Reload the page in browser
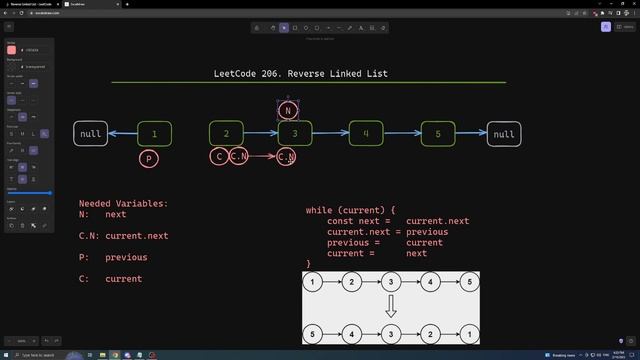The width and height of the screenshot is (640, 360). click(22, 13)
